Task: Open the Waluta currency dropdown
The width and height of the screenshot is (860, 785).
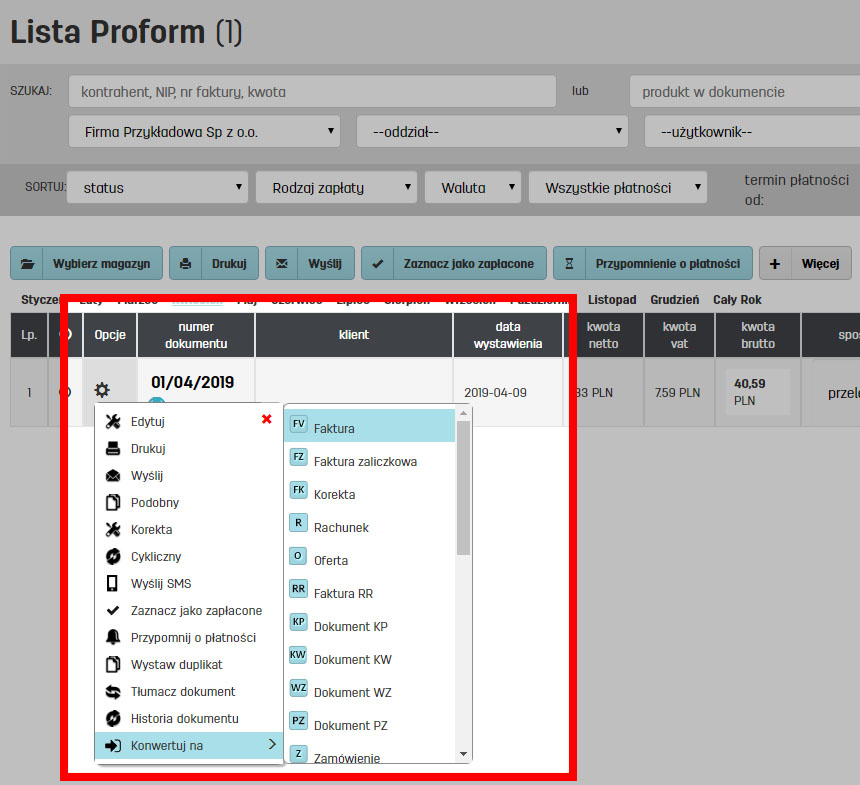Action: pyautogui.click(x=473, y=187)
